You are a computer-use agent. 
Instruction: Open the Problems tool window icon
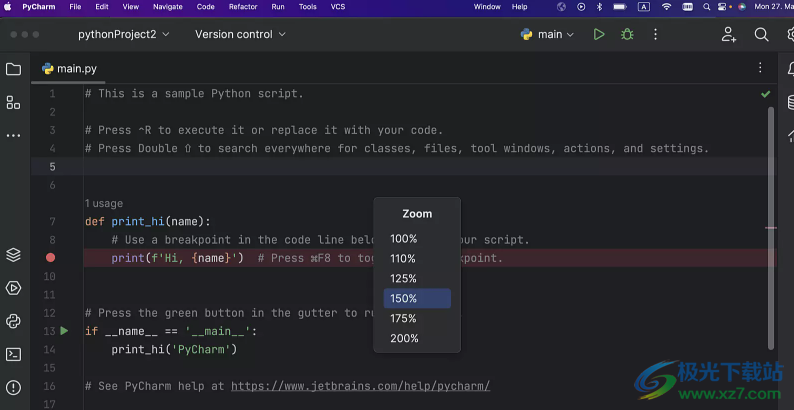14,388
